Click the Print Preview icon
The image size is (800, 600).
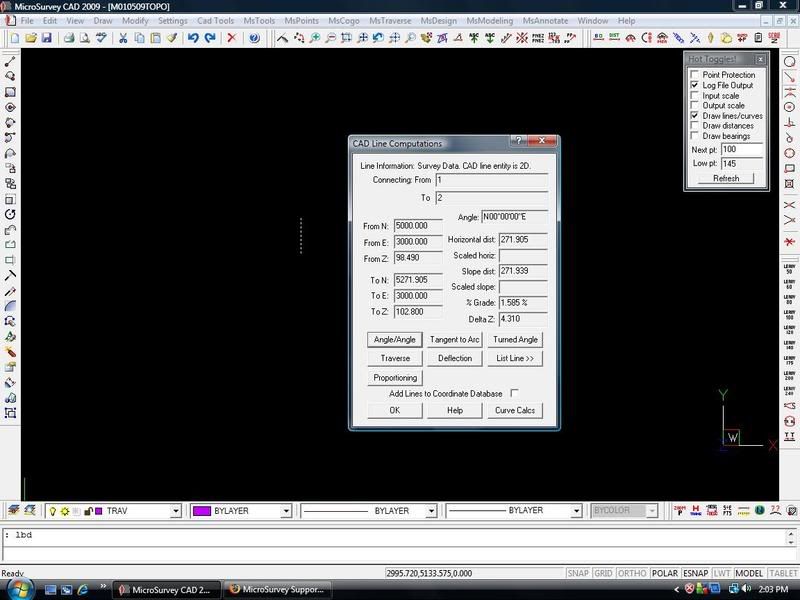tap(85, 38)
